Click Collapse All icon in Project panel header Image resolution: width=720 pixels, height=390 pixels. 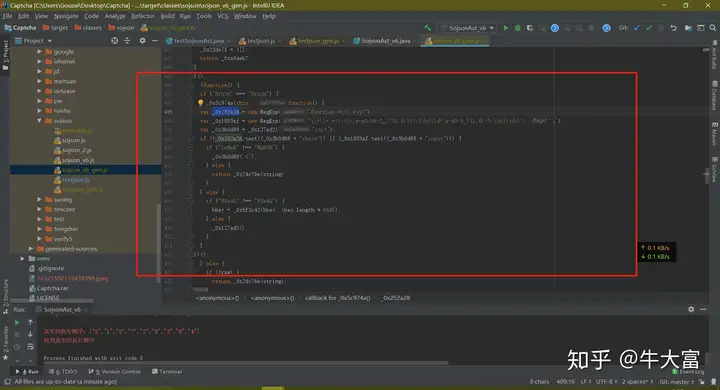pos(127,40)
